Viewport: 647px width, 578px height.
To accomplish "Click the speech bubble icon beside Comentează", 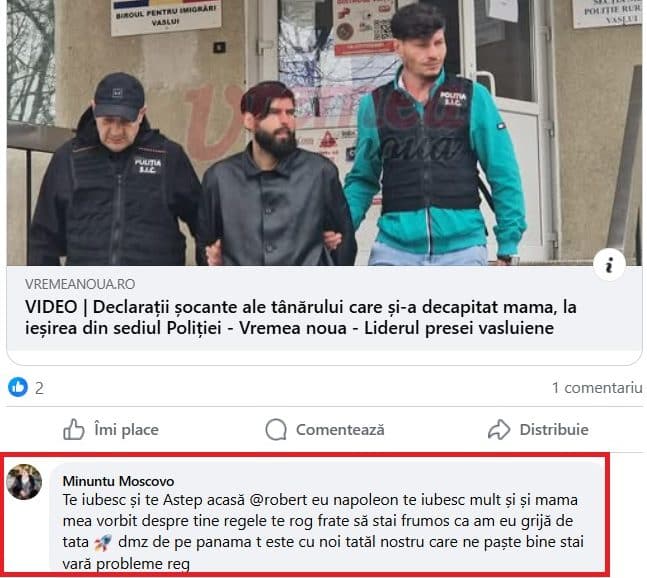I will (x=276, y=429).
